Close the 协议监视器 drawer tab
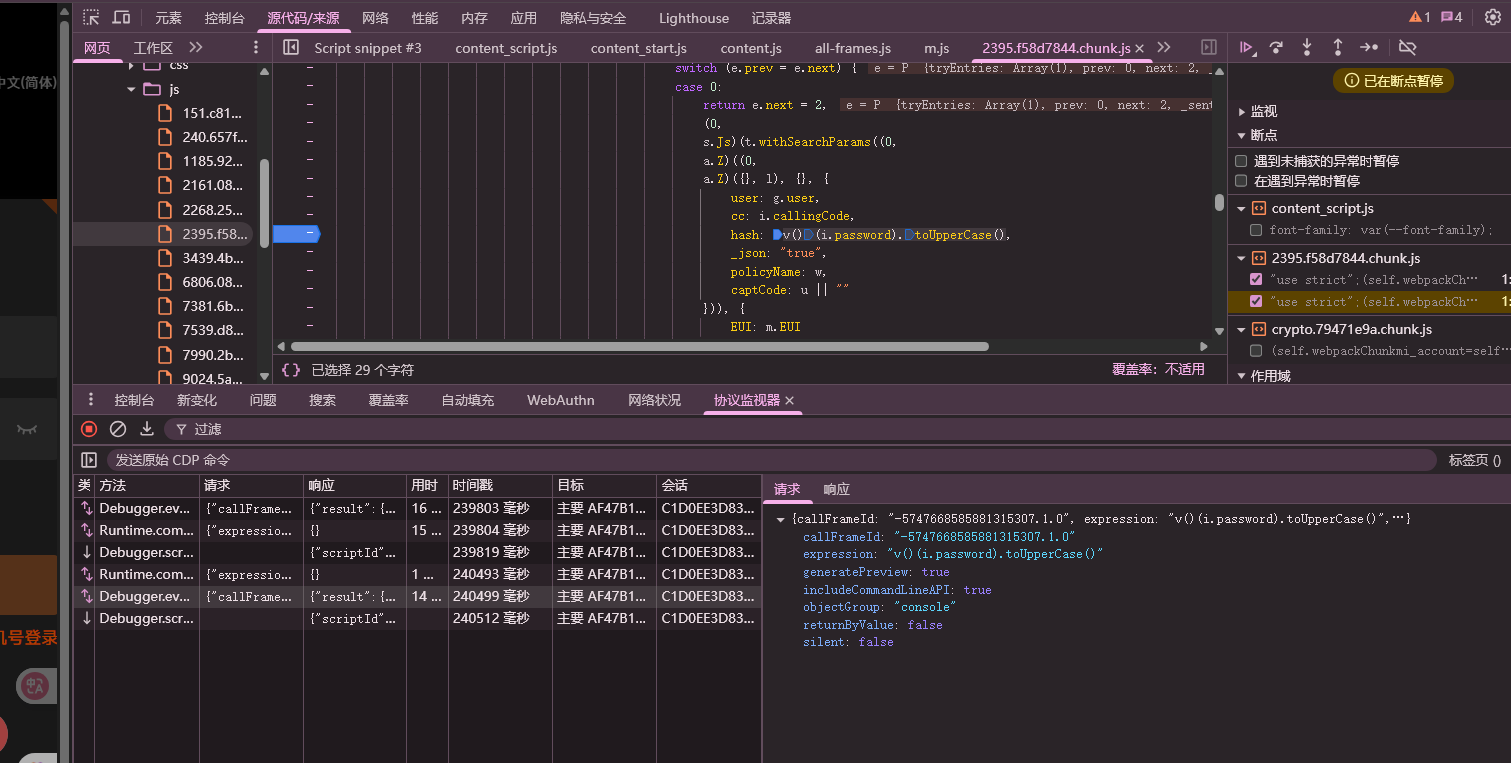1511x763 pixels. 789,400
